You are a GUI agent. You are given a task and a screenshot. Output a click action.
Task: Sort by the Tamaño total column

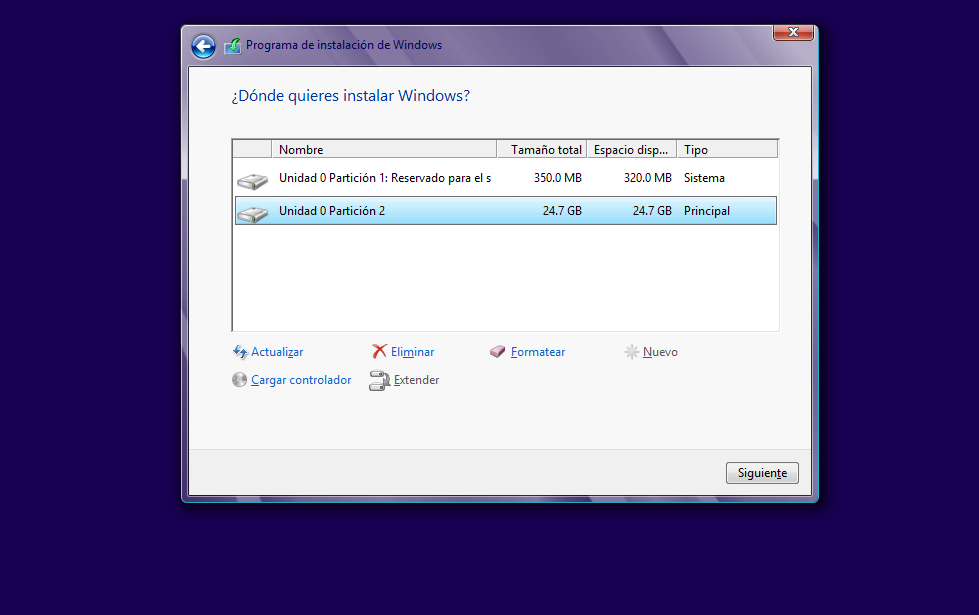541,150
